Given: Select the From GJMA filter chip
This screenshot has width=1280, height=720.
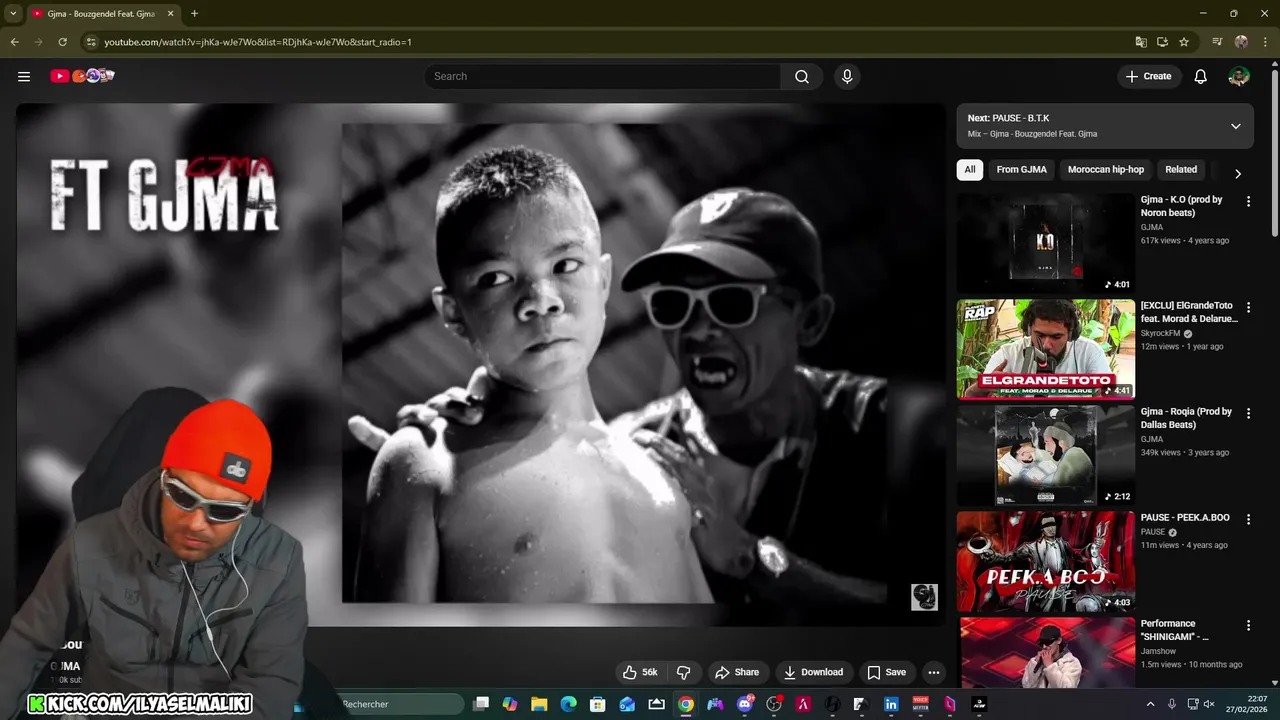Looking at the screenshot, I should [x=1021, y=170].
